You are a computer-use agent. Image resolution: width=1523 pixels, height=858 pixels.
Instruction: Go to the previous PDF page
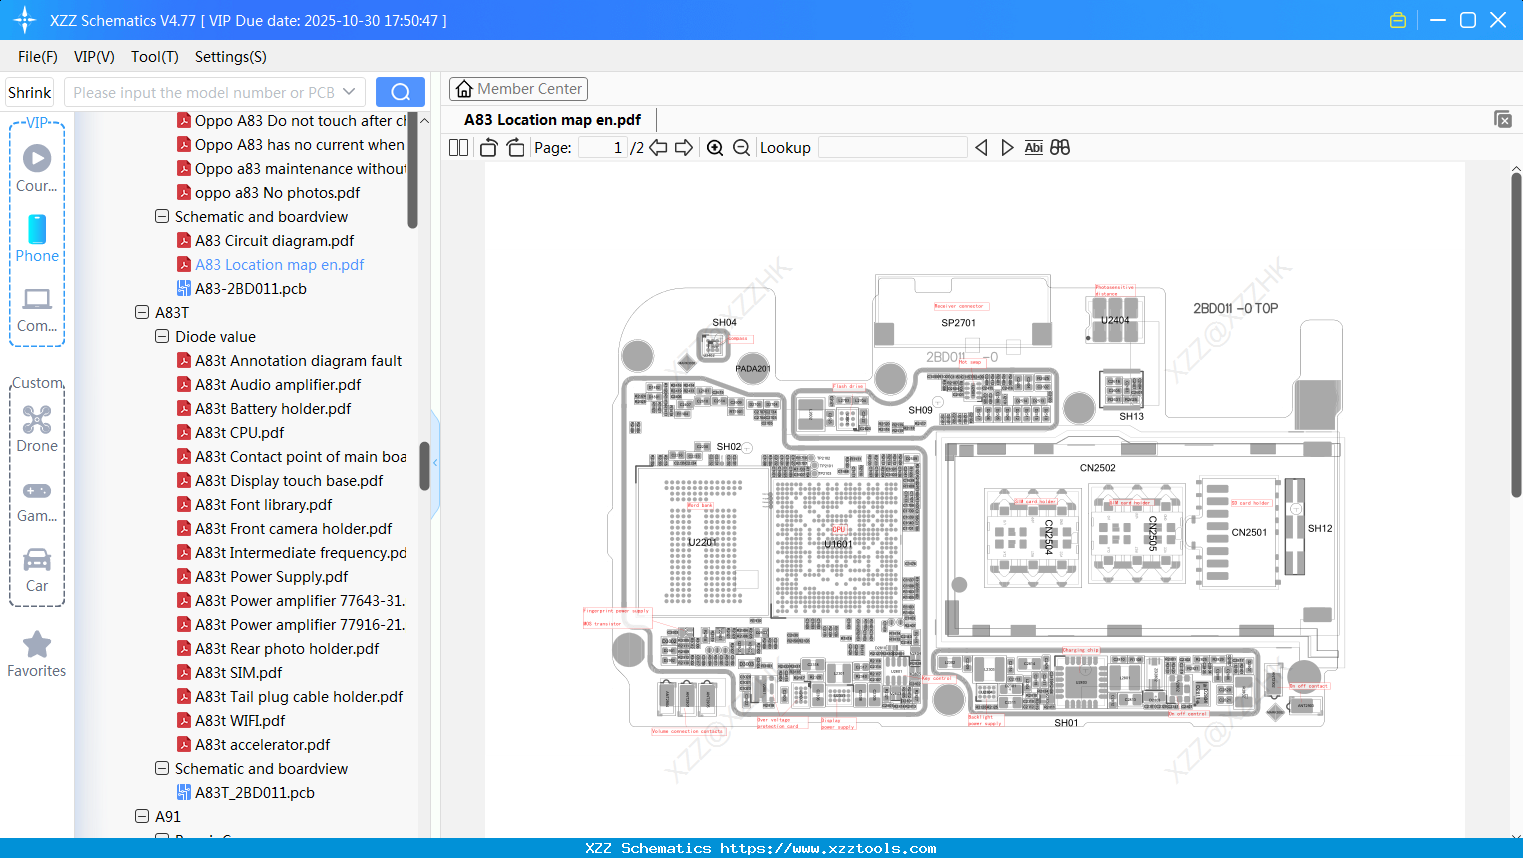click(658, 148)
